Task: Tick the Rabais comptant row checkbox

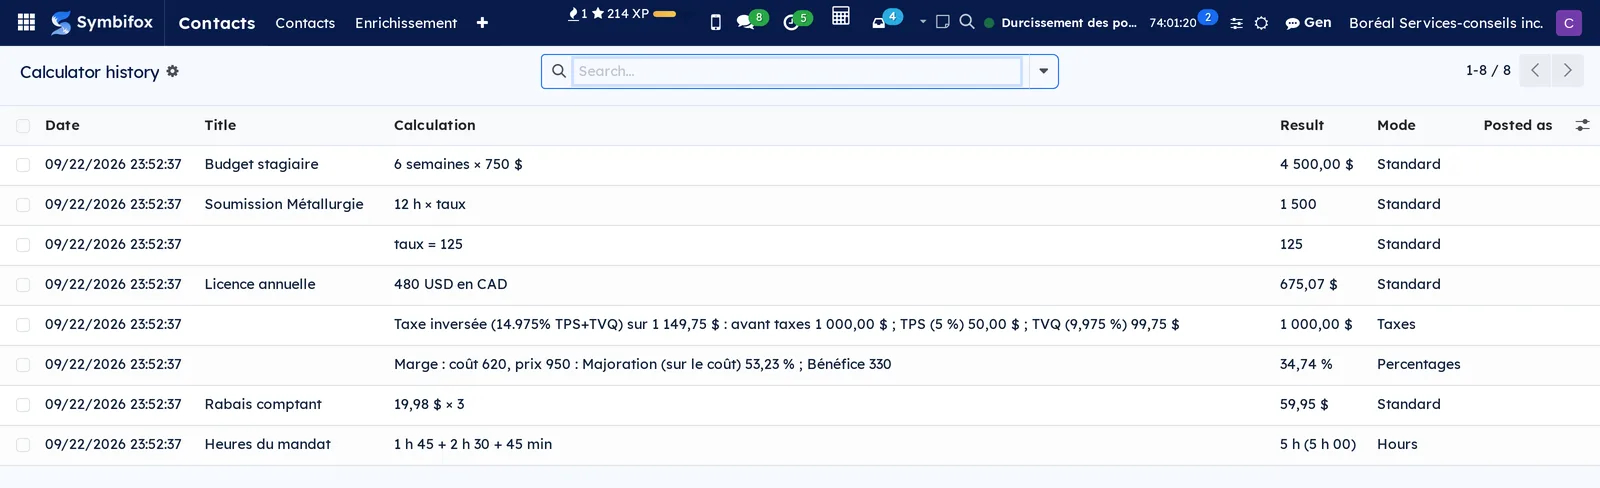Action: tap(23, 405)
